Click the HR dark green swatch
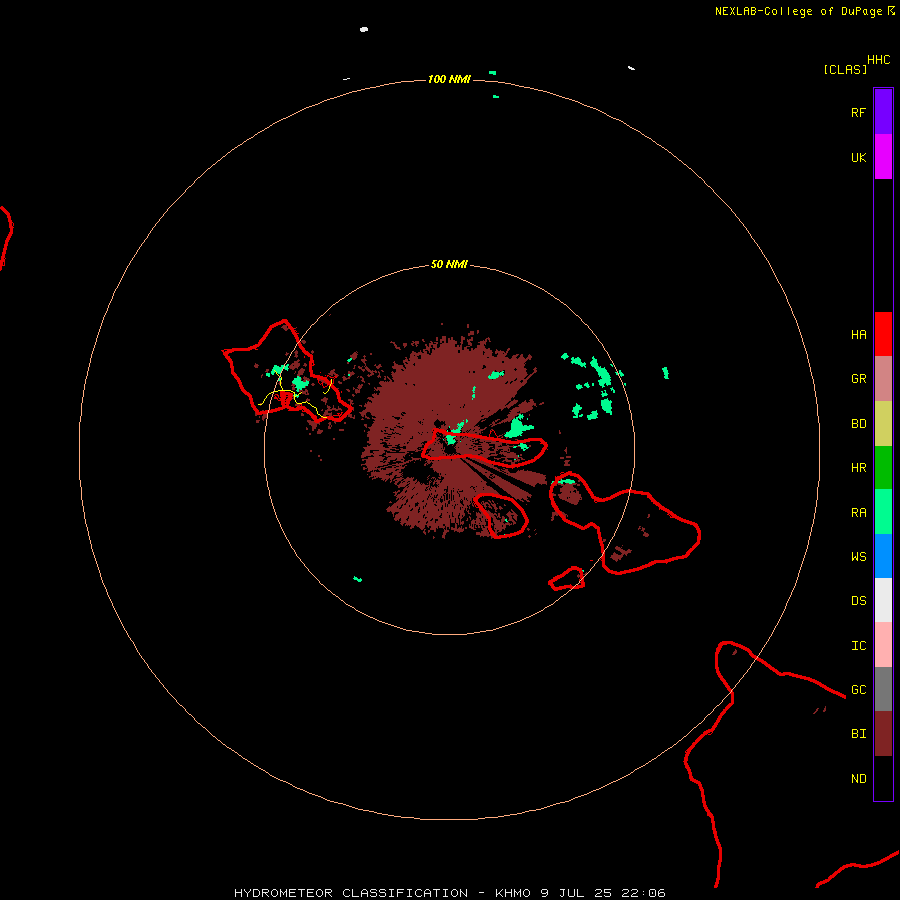The height and width of the screenshot is (900, 900). [883, 468]
